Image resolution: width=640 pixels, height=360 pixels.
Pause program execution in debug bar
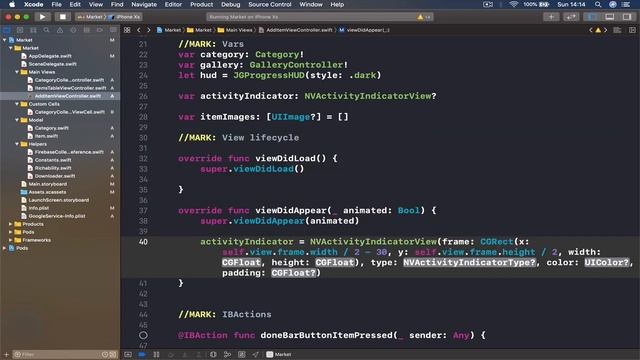pyautogui.click(x=156, y=355)
